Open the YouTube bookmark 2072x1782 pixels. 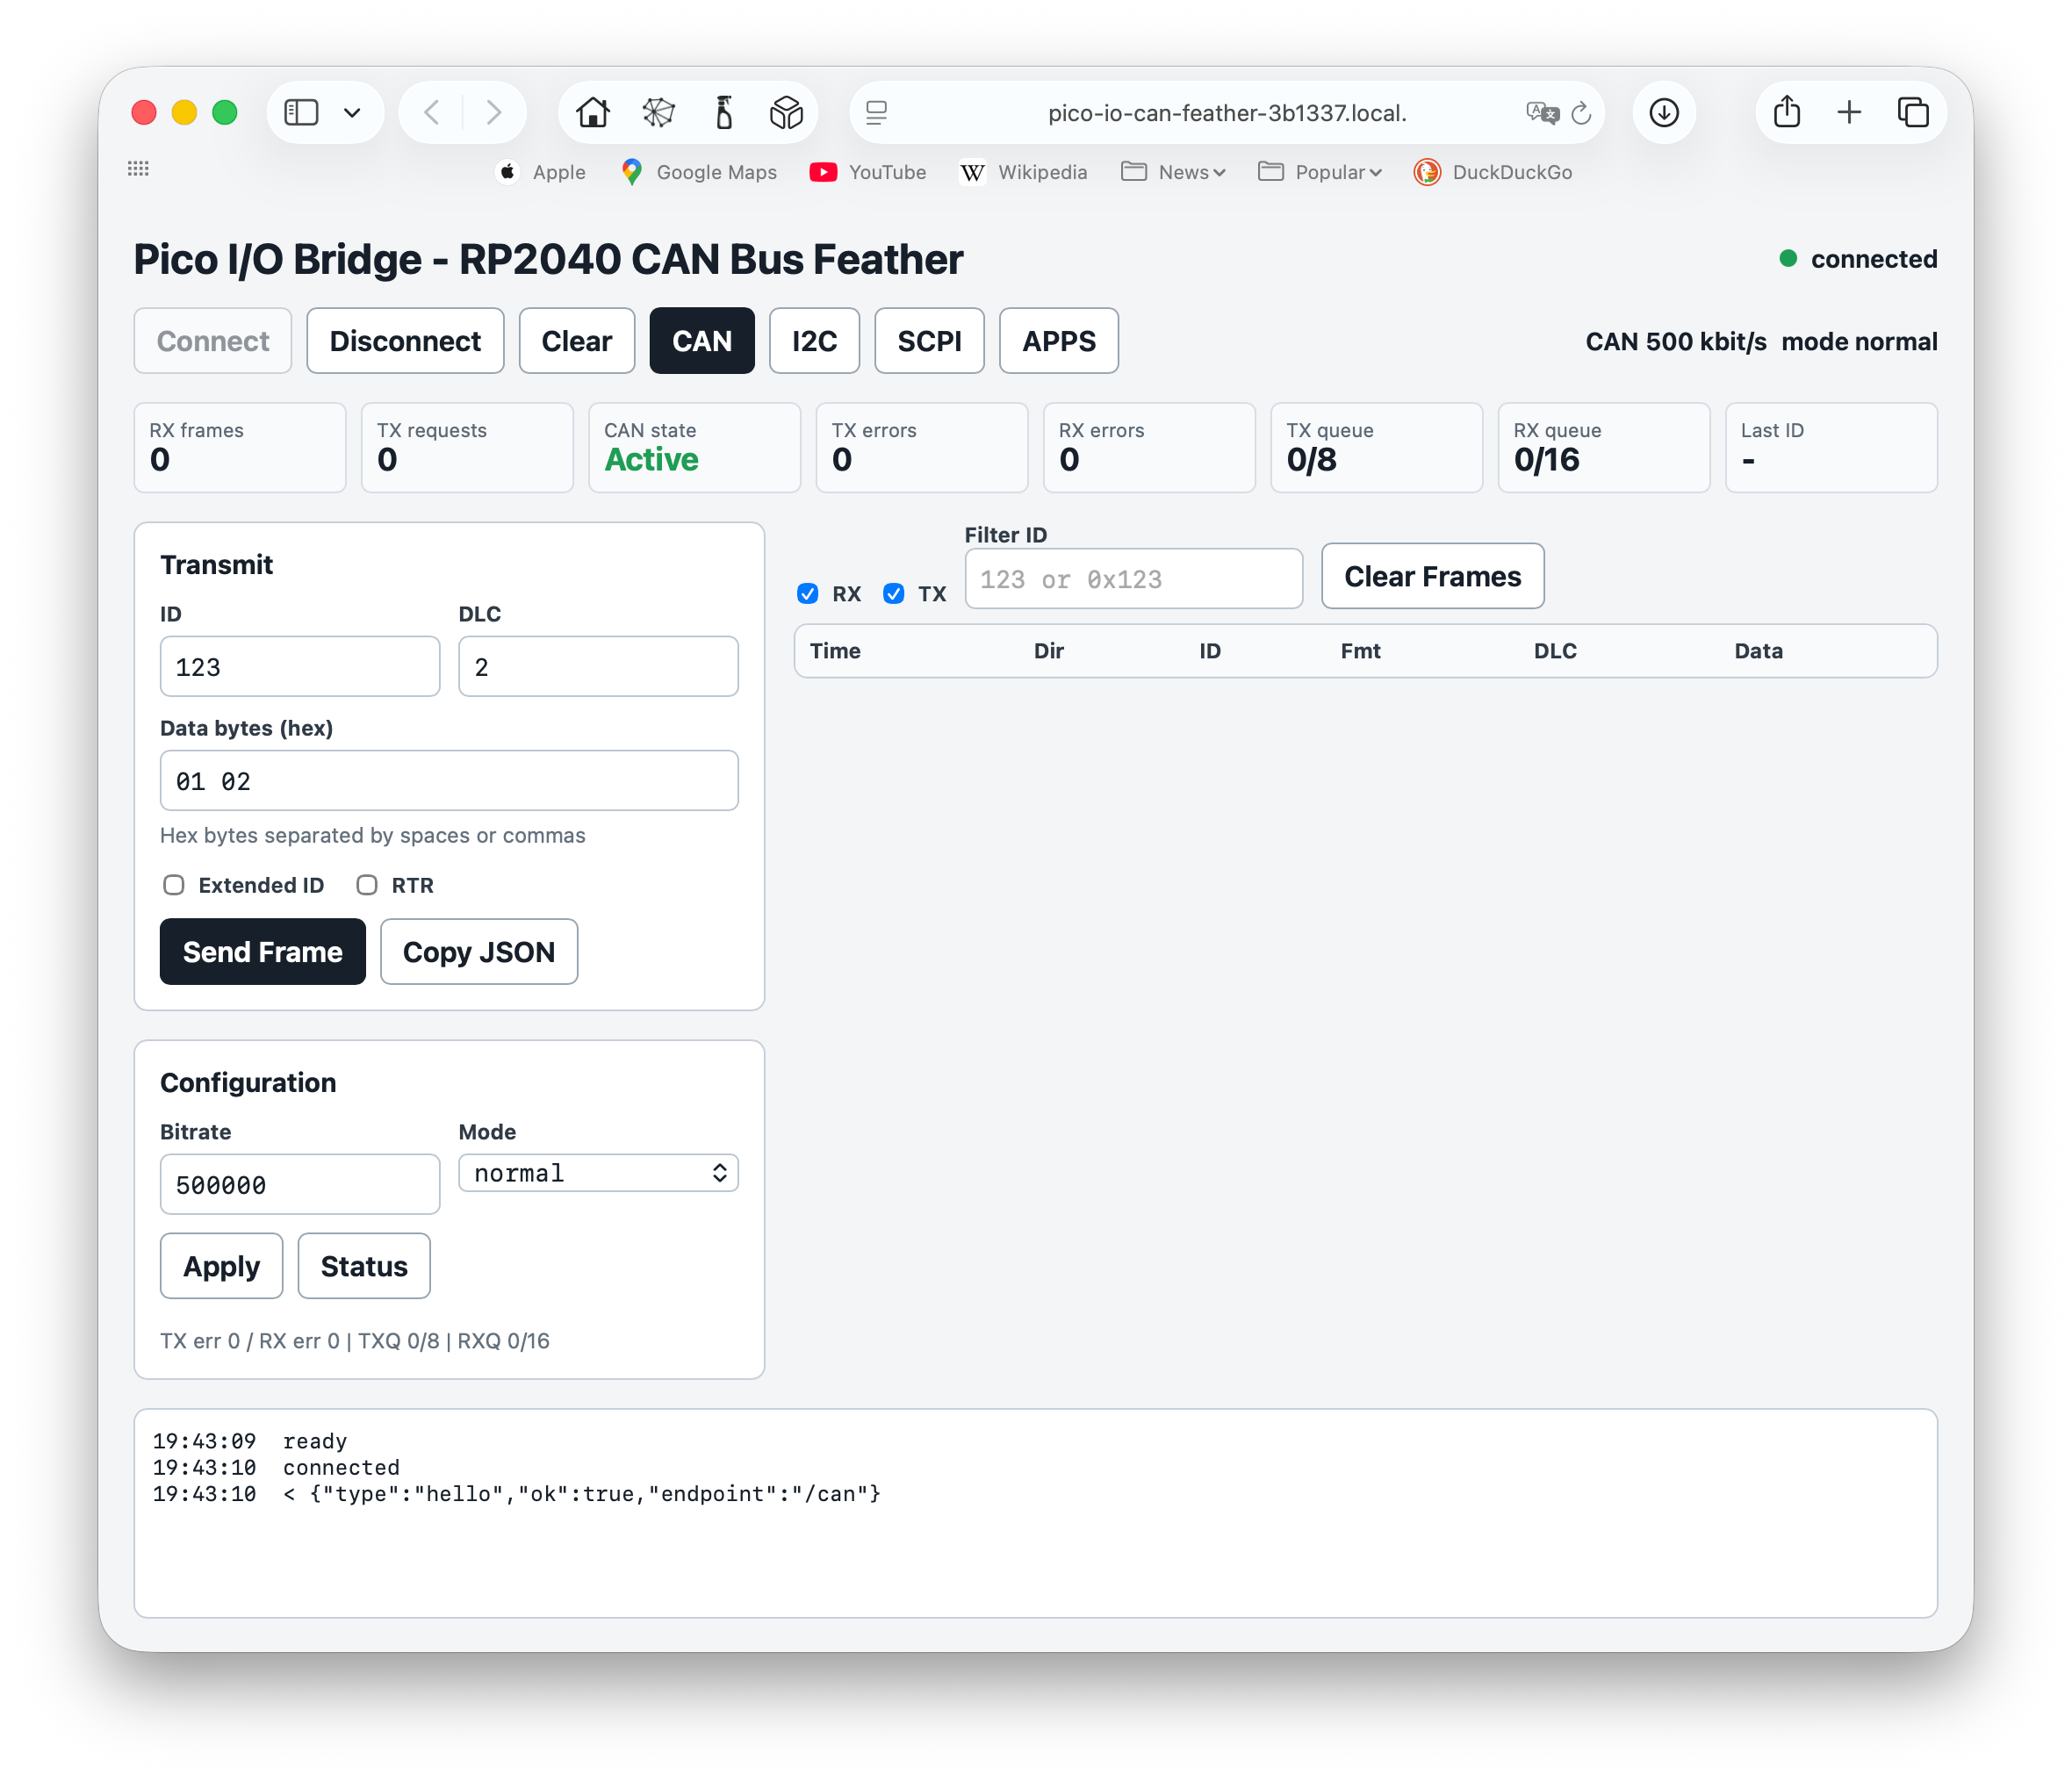click(x=868, y=172)
